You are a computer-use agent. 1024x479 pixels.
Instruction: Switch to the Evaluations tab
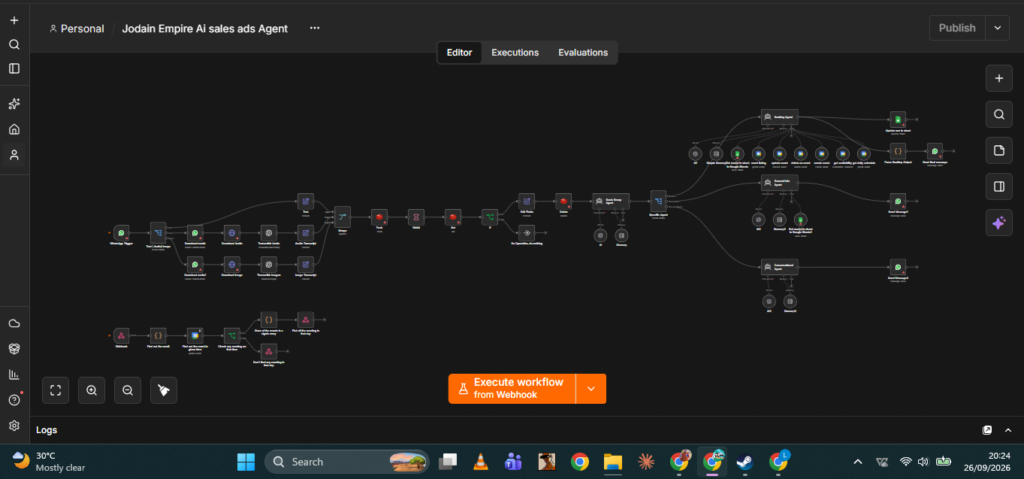(x=583, y=52)
